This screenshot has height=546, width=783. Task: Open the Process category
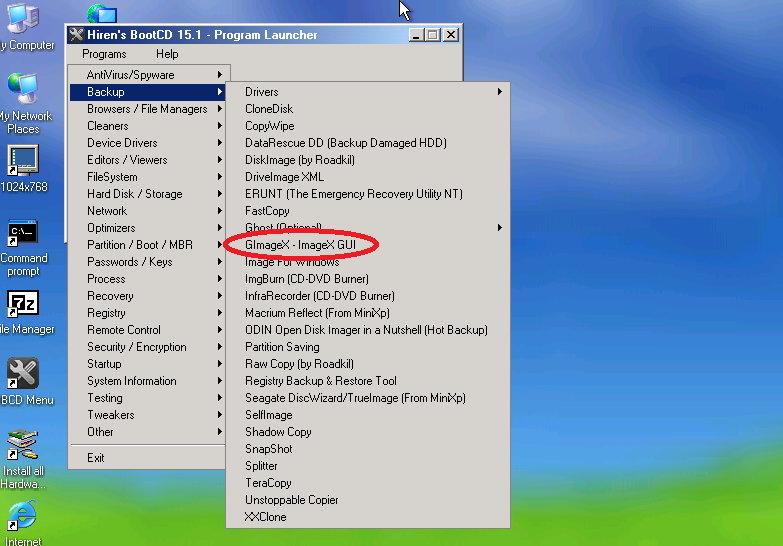pos(148,279)
